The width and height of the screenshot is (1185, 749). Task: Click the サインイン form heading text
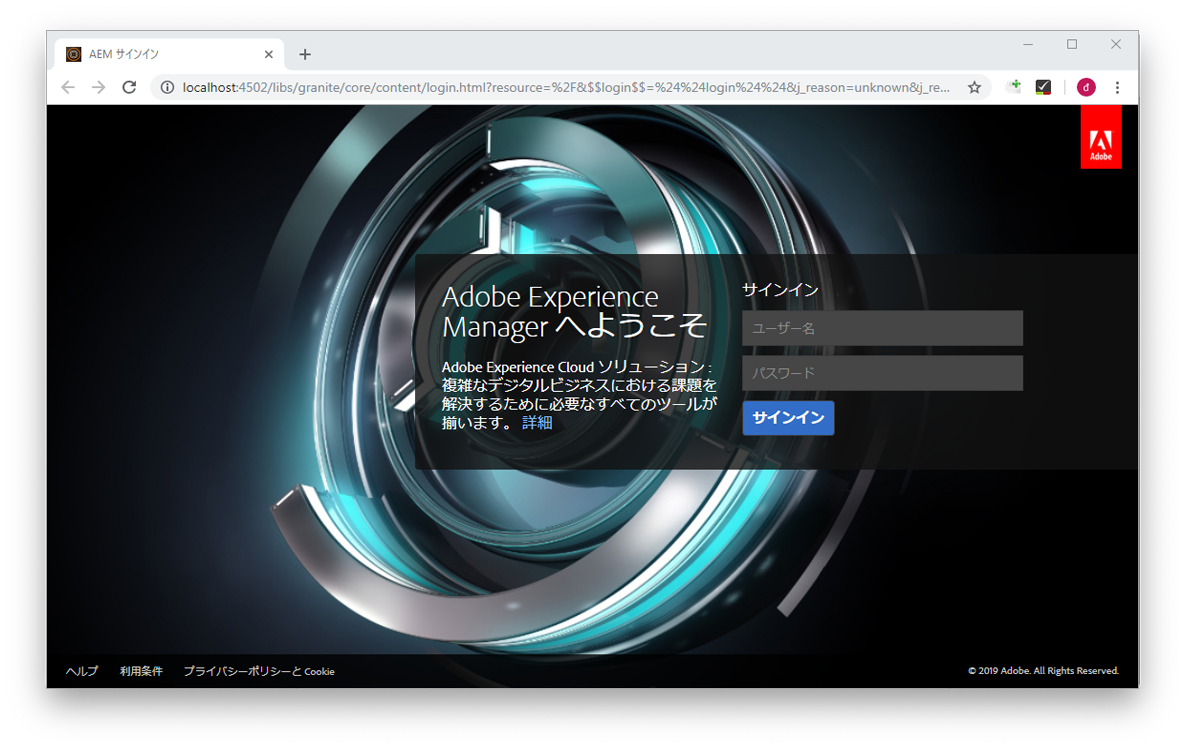pos(781,289)
